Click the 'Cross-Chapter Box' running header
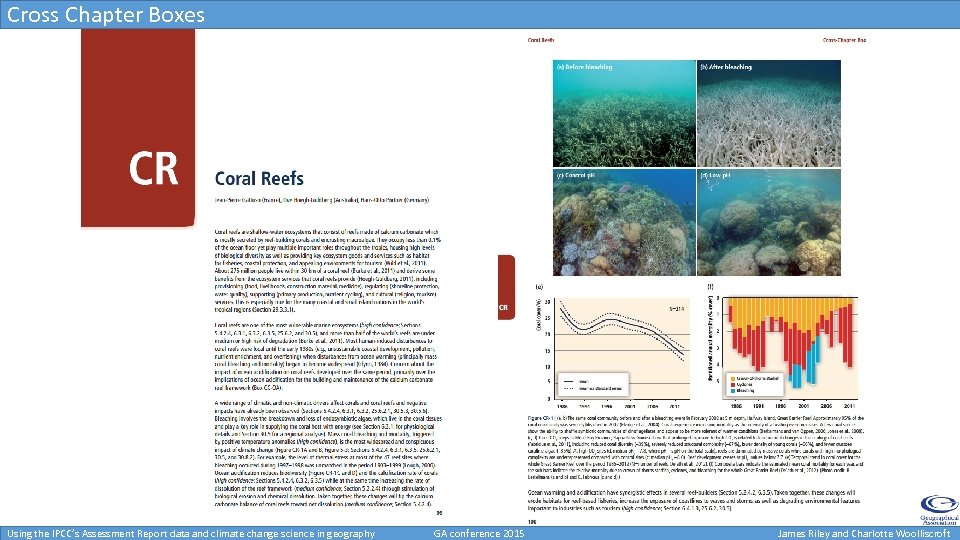960x540 pixels. click(844, 40)
